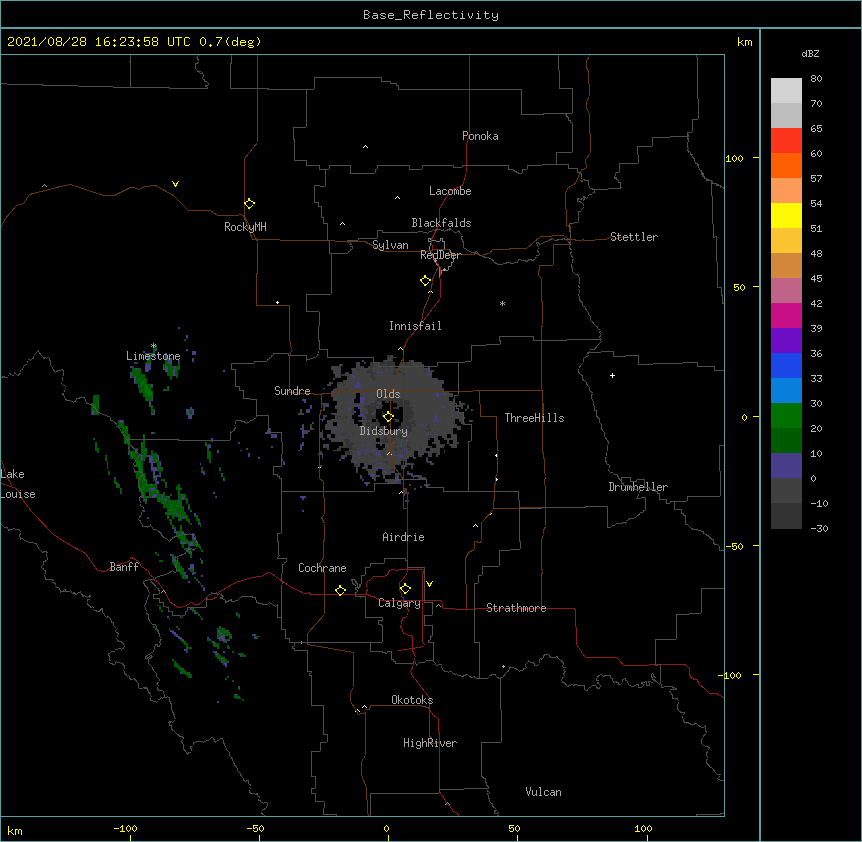Click the white asterisk east of Innisfail
This screenshot has height=842, width=862.
[502, 303]
